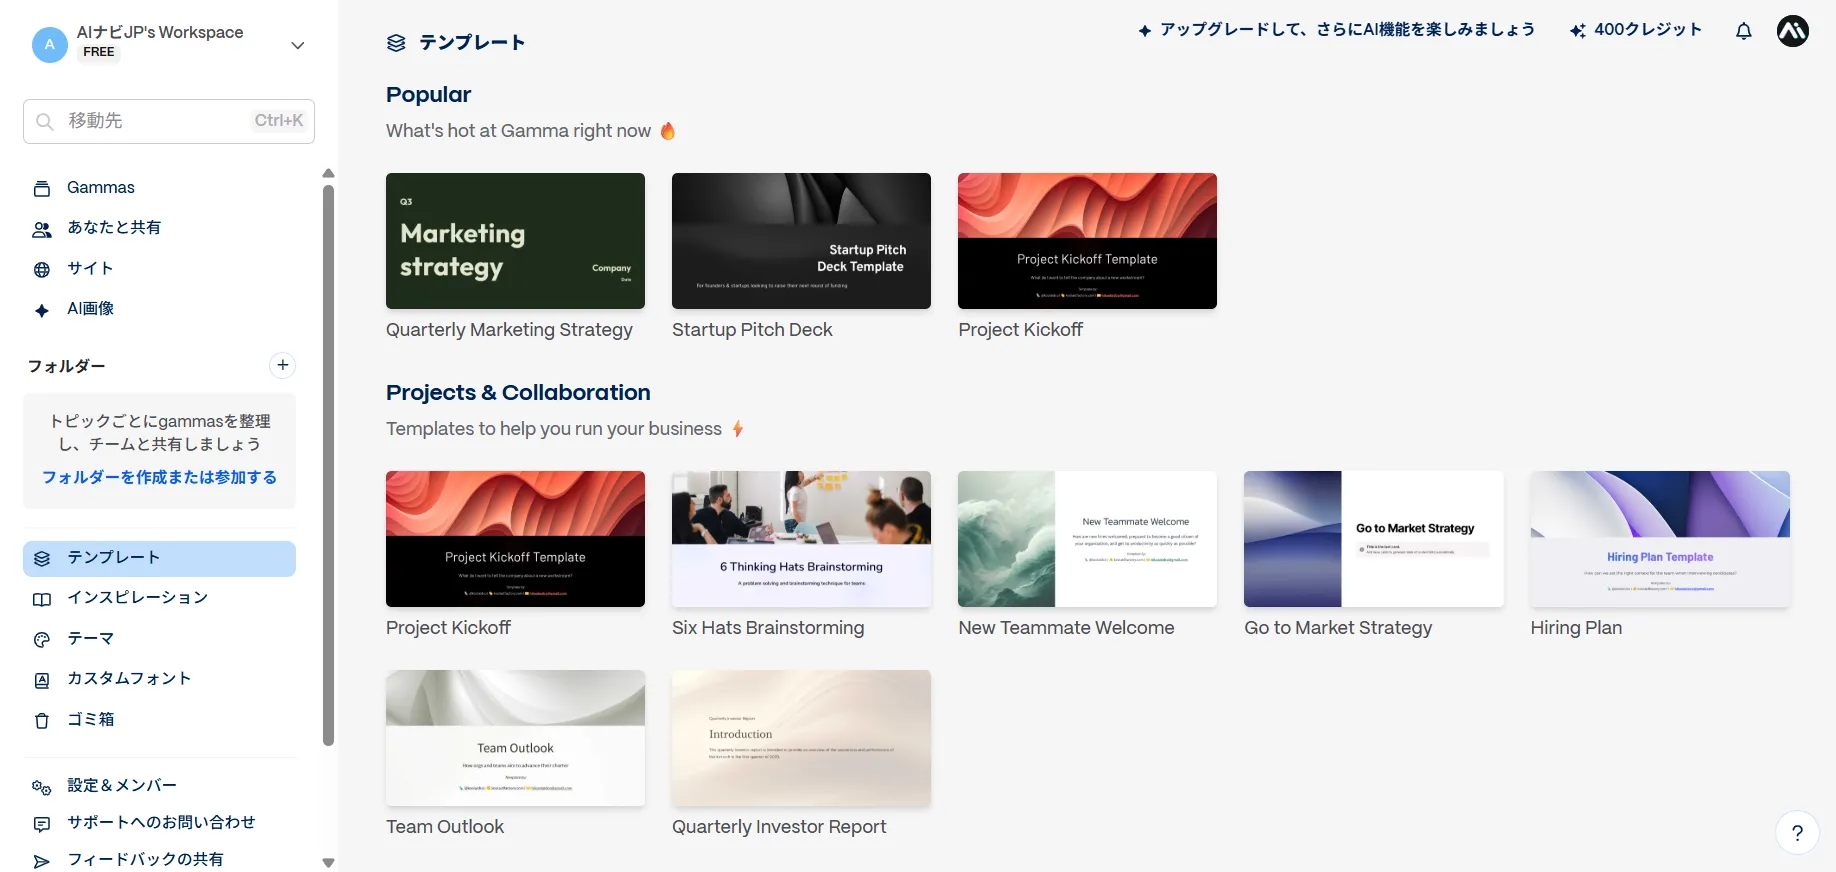Expand the AIナビJP's Workspace switcher chevron

pyautogui.click(x=297, y=45)
